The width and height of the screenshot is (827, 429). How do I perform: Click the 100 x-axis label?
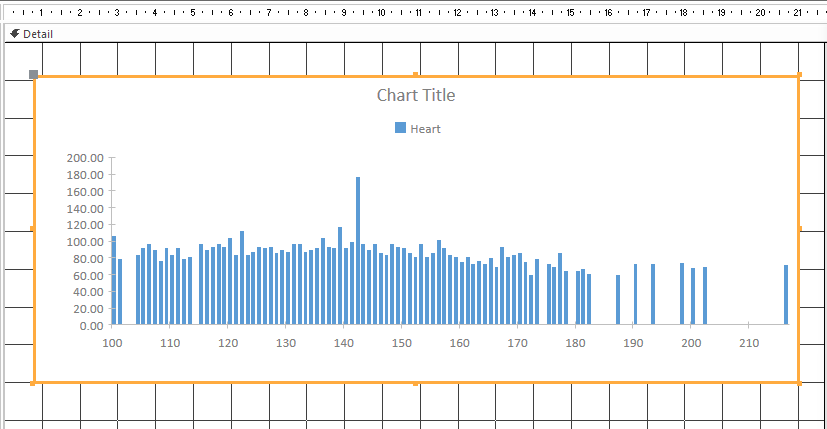[112, 343]
